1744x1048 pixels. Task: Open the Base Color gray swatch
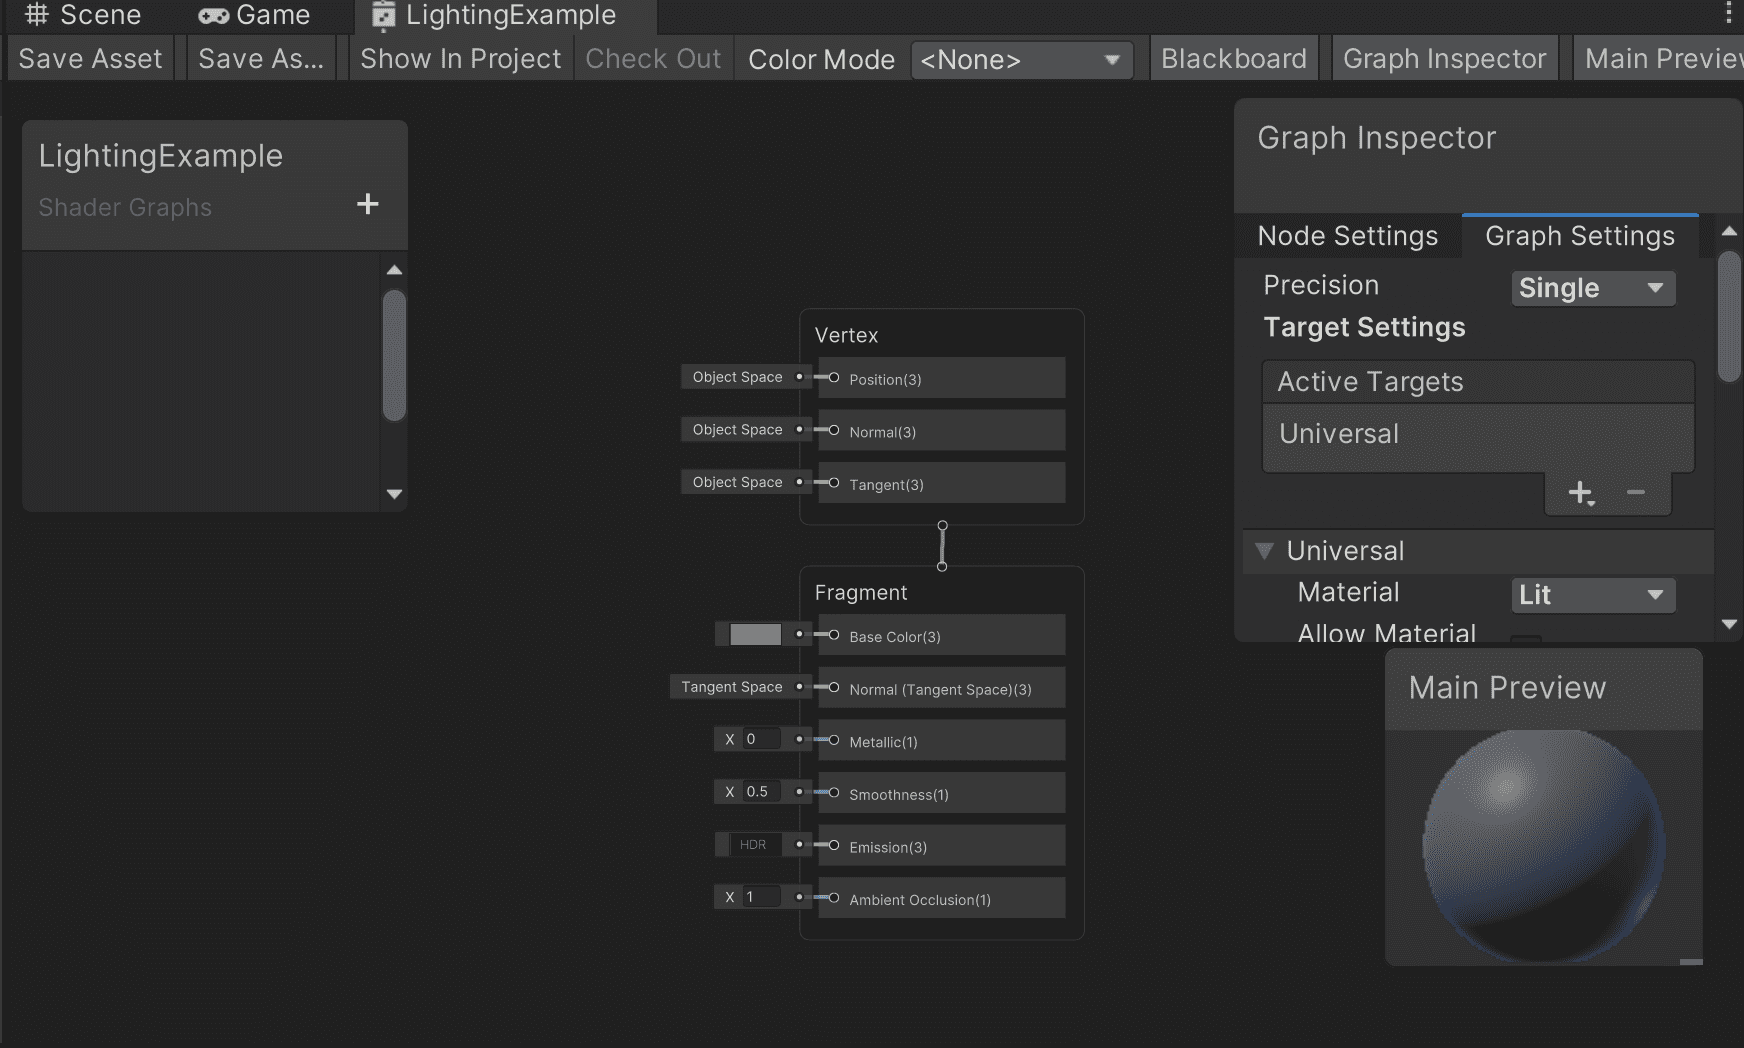(755, 634)
